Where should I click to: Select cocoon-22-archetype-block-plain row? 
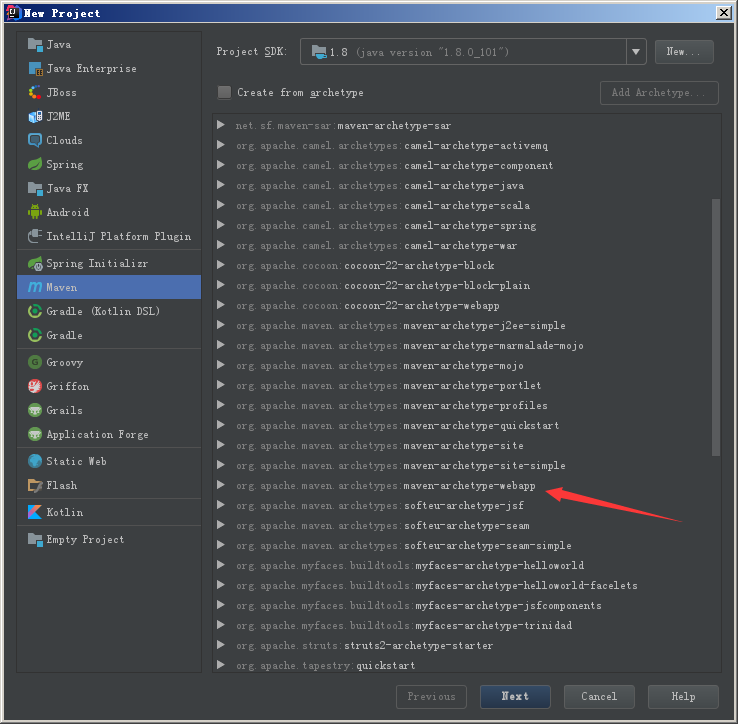(x=466, y=285)
